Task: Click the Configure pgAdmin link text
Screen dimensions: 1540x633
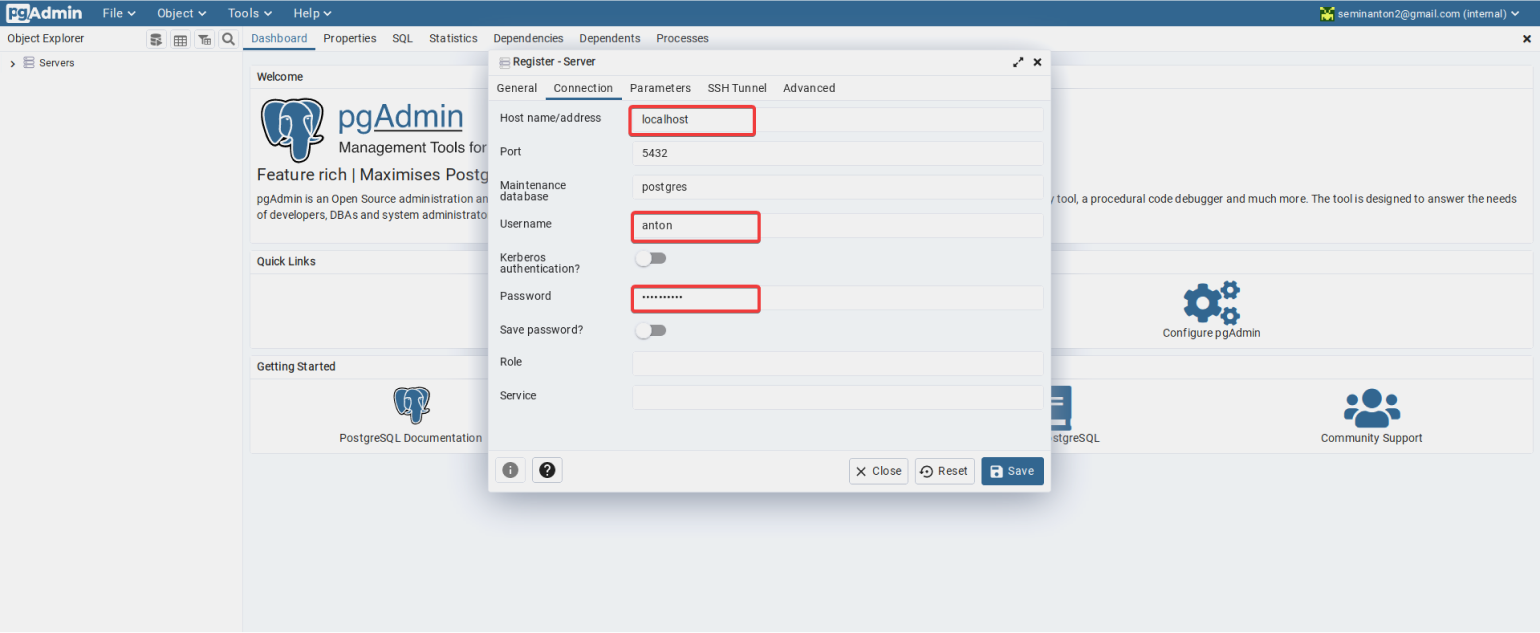Action: (x=1211, y=333)
